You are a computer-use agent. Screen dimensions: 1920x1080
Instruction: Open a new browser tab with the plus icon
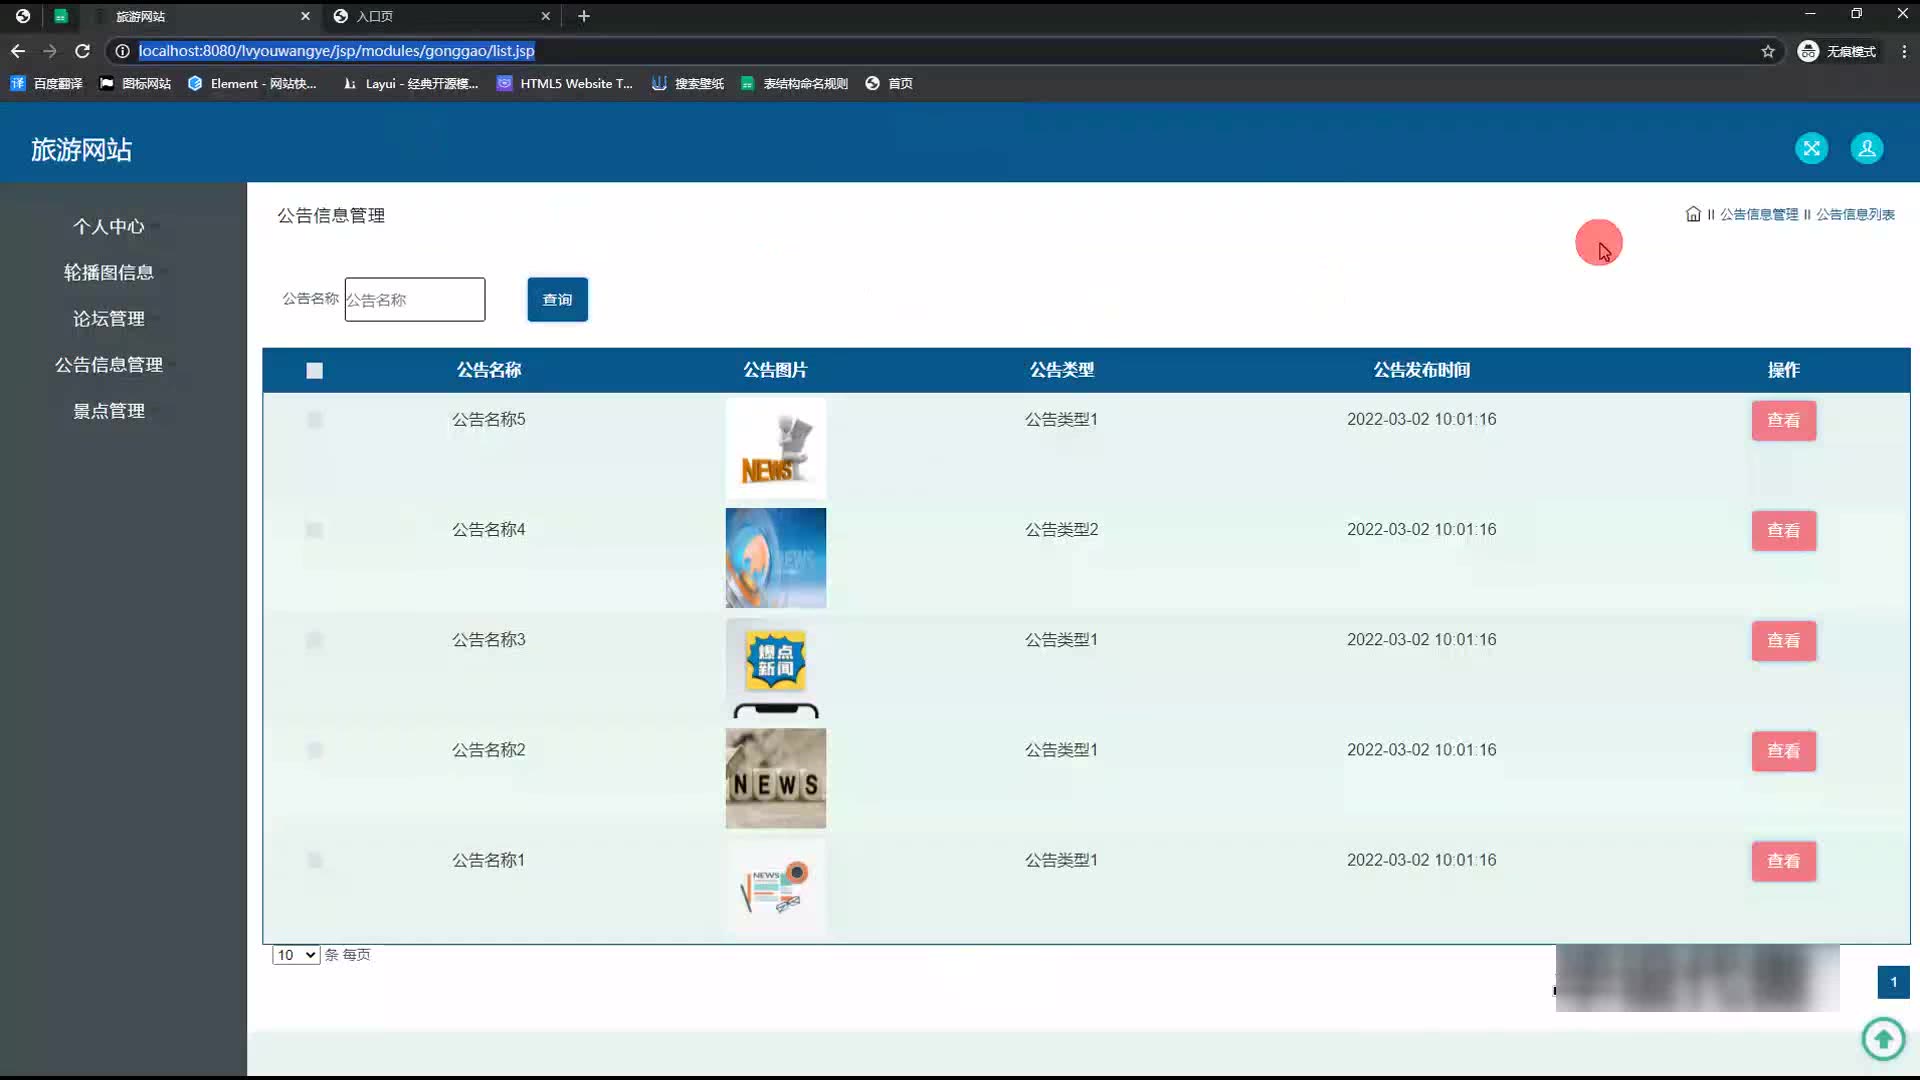point(584,16)
